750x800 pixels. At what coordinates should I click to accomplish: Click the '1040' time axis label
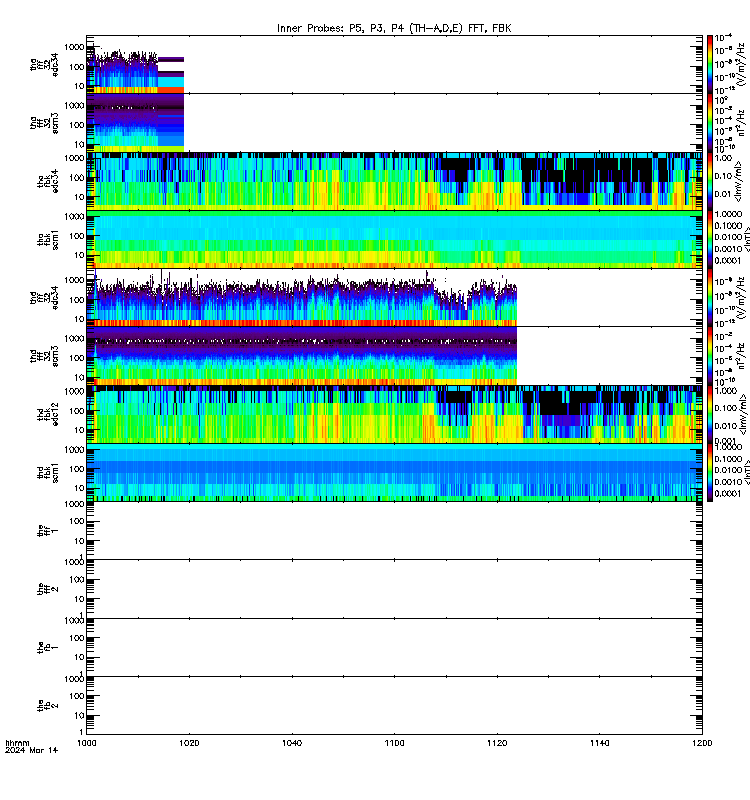click(x=292, y=743)
